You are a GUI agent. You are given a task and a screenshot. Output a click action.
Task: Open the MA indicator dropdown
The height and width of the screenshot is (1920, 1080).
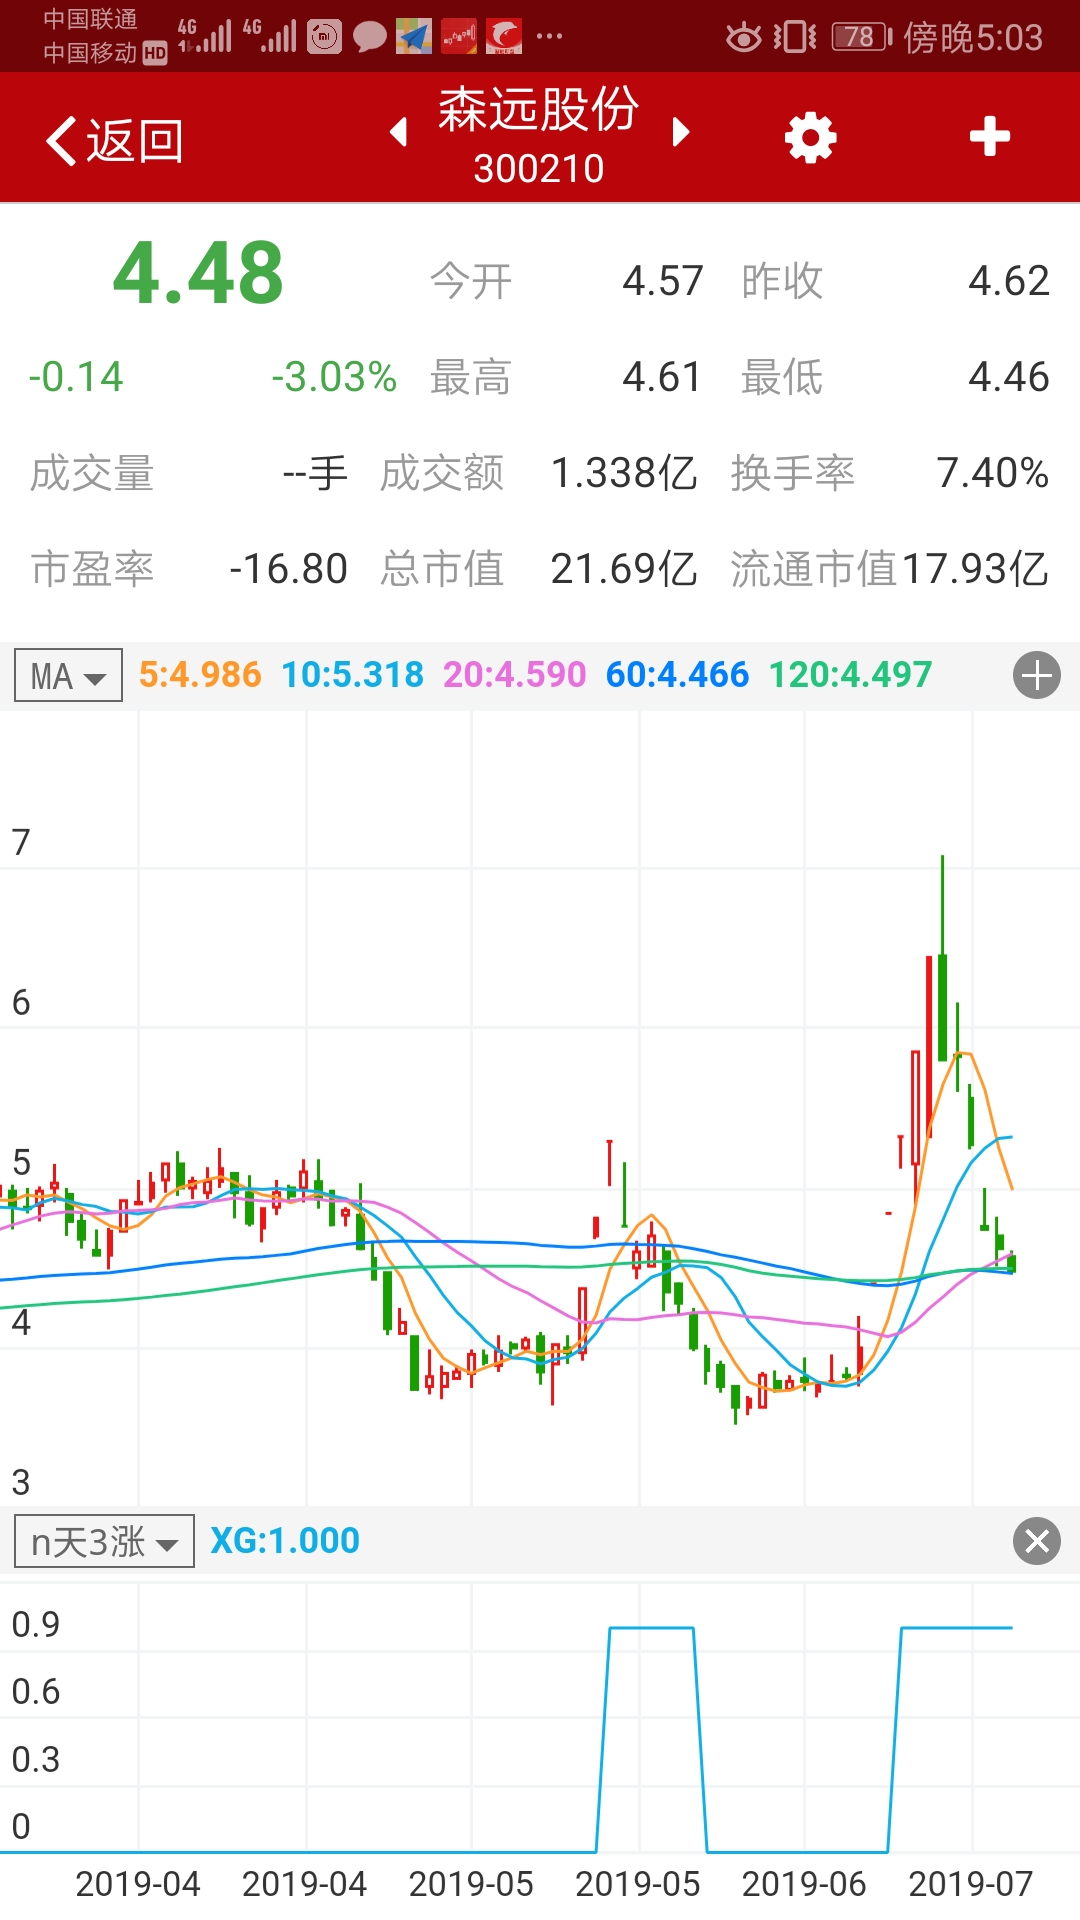[68, 676]
